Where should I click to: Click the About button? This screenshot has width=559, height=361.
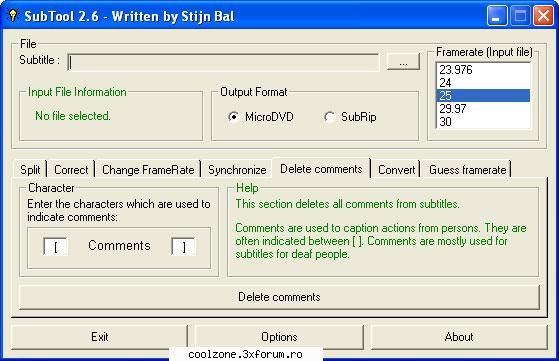(459, 337)
